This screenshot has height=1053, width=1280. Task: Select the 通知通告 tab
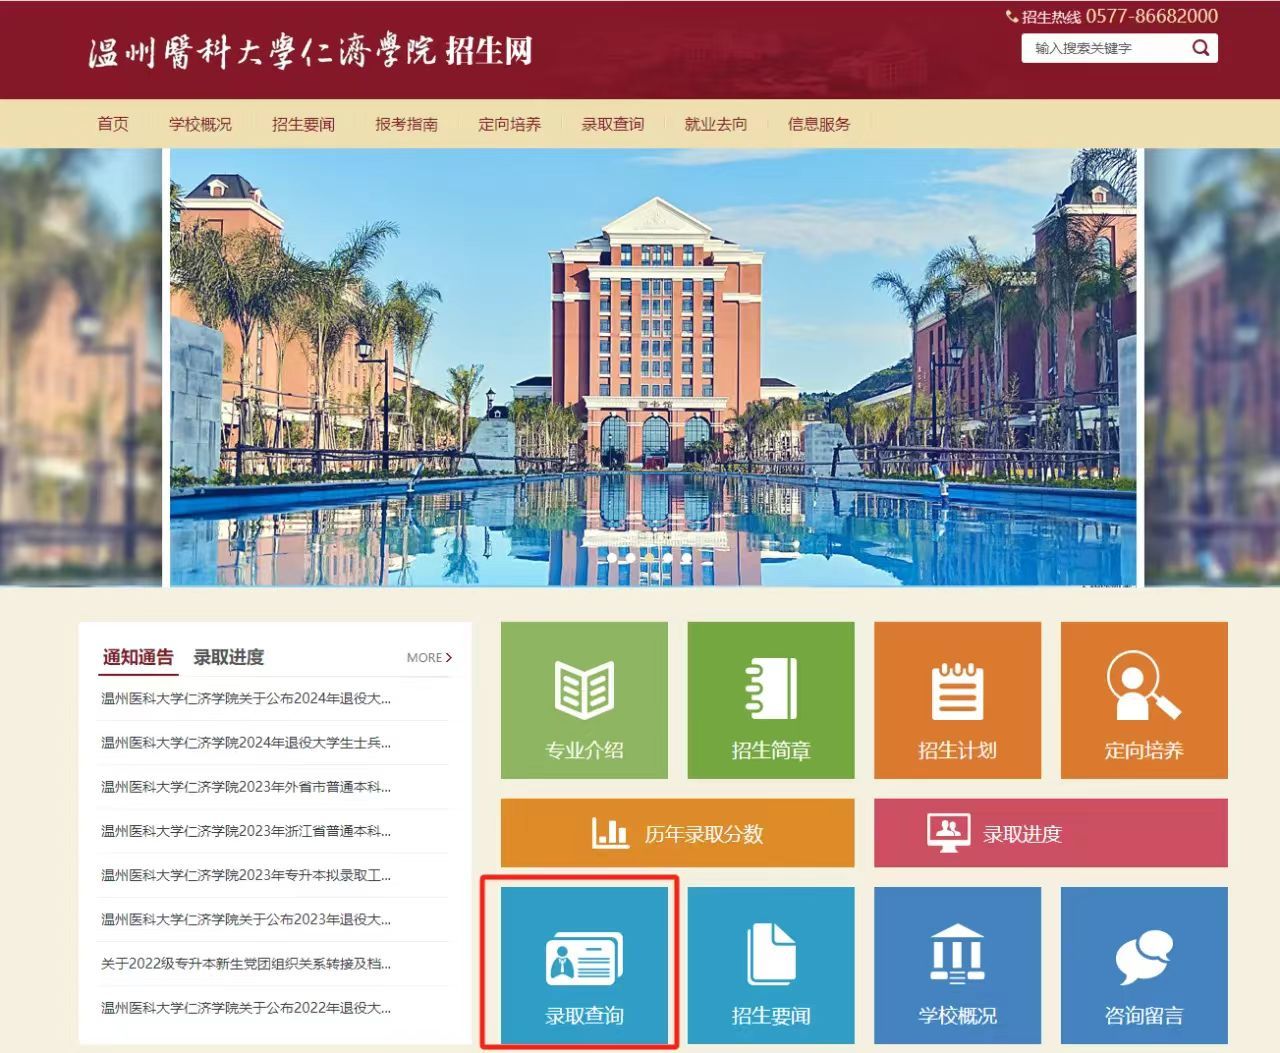(x=138, y=657)
